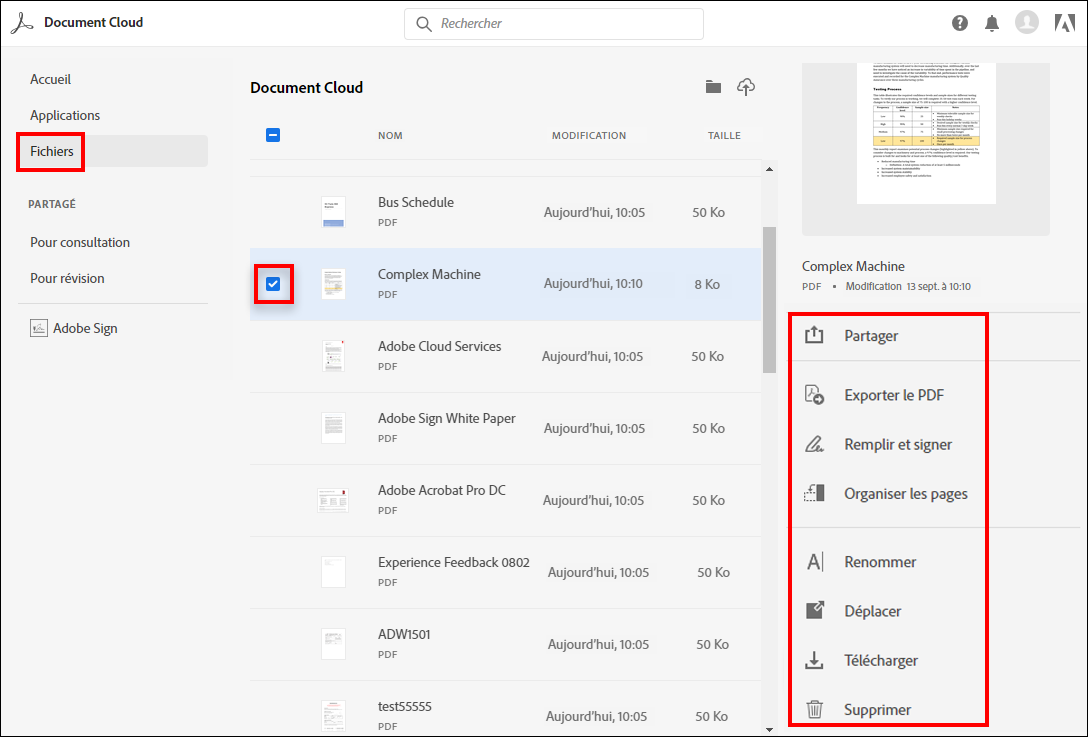1088x737 pixels.
Task: Choose Renommer action
Action: click(x=880, y=561)
